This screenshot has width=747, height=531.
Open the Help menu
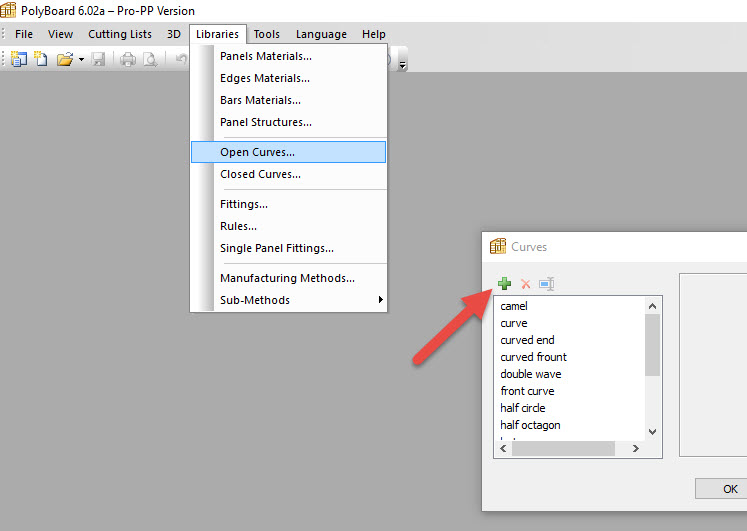point(374,34)
